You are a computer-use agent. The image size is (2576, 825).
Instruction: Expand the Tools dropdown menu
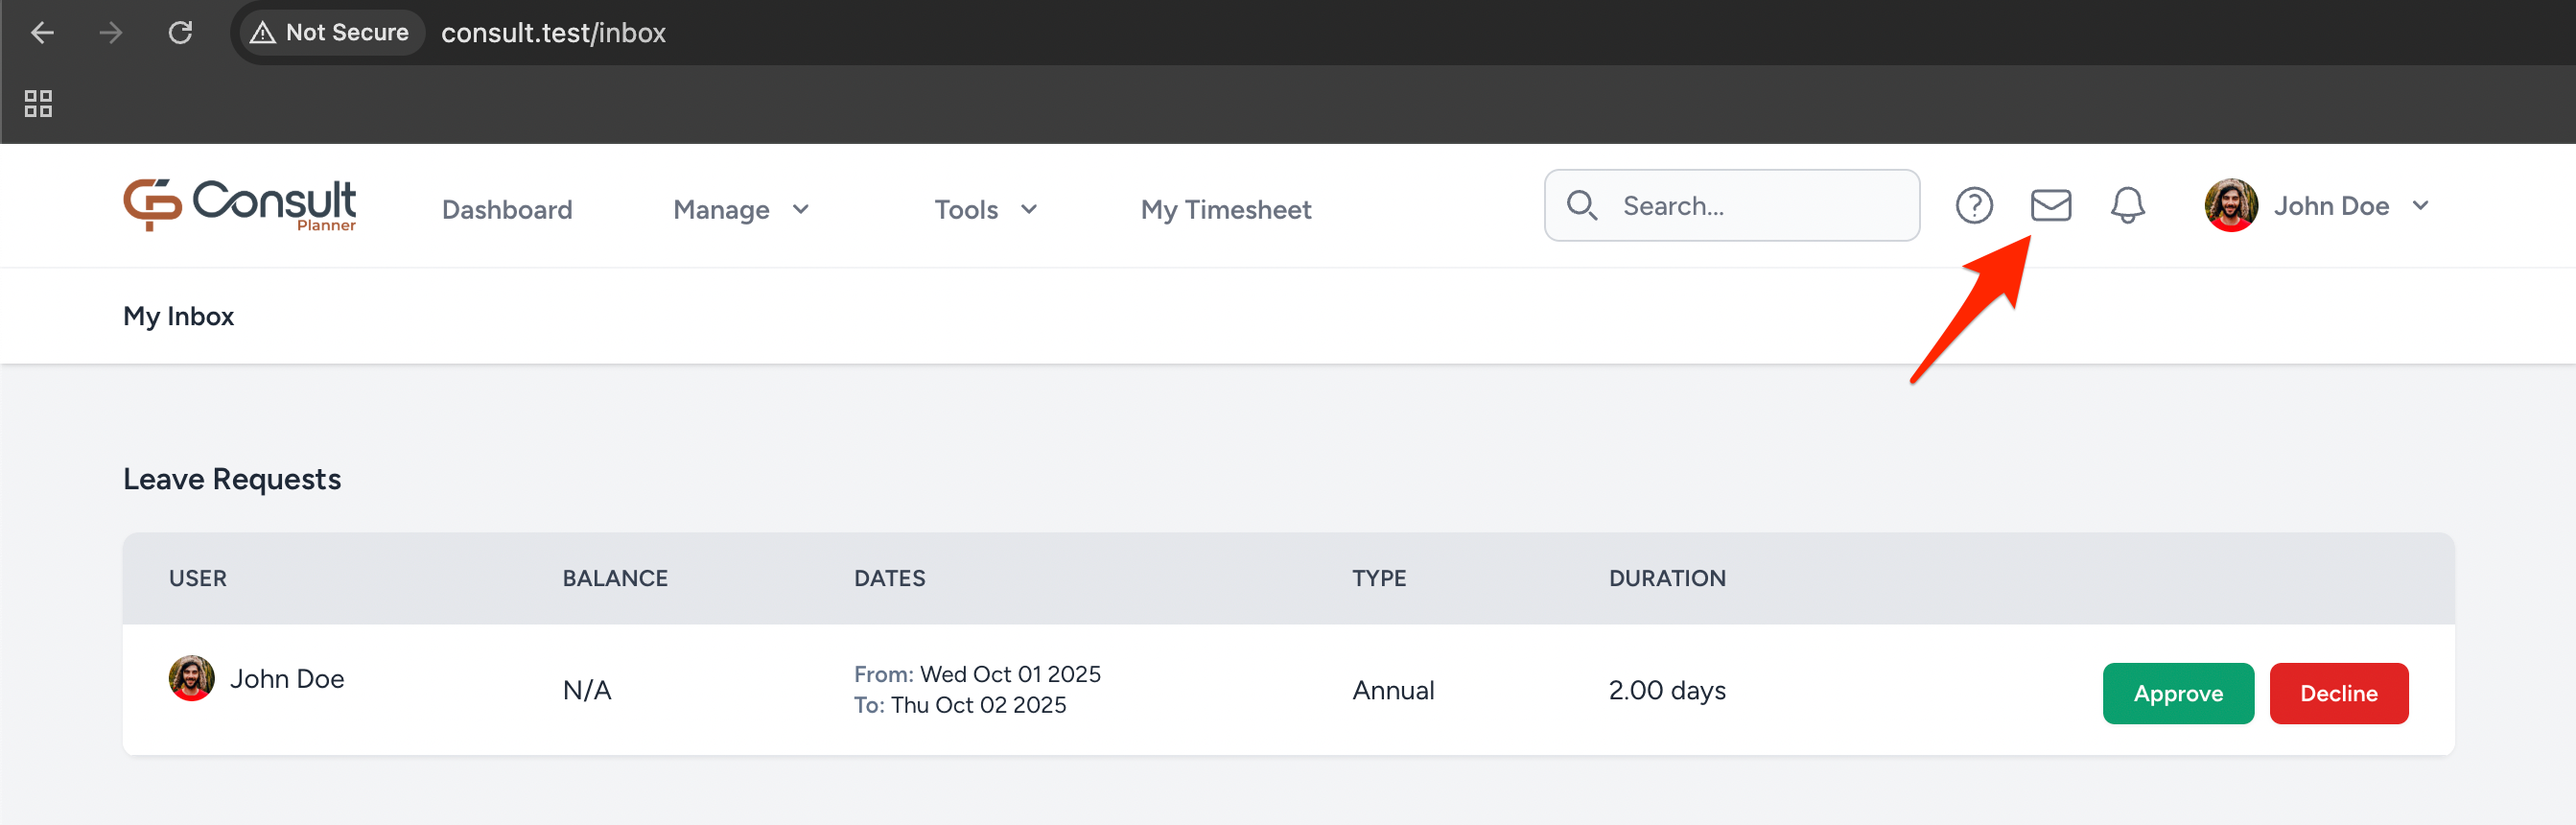tap(985, 210)
